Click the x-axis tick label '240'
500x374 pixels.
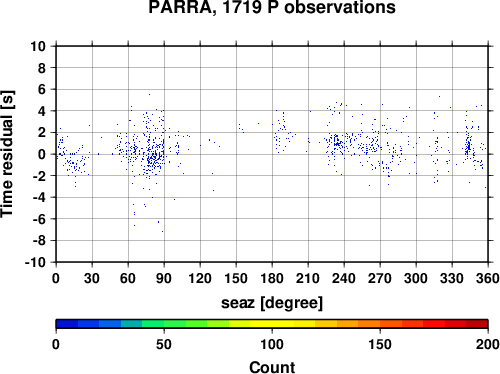(344, 278)
